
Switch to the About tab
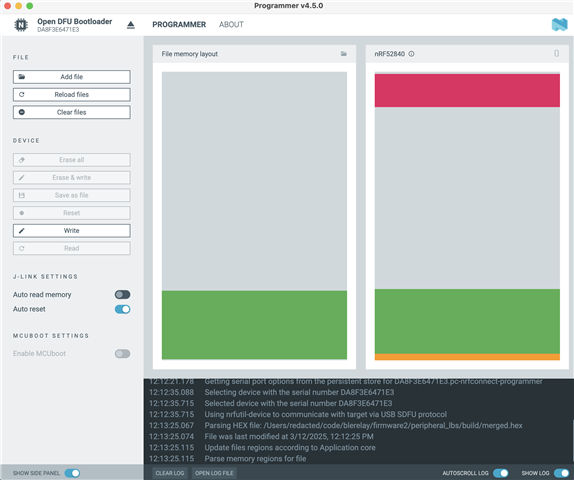pos(231,25)
